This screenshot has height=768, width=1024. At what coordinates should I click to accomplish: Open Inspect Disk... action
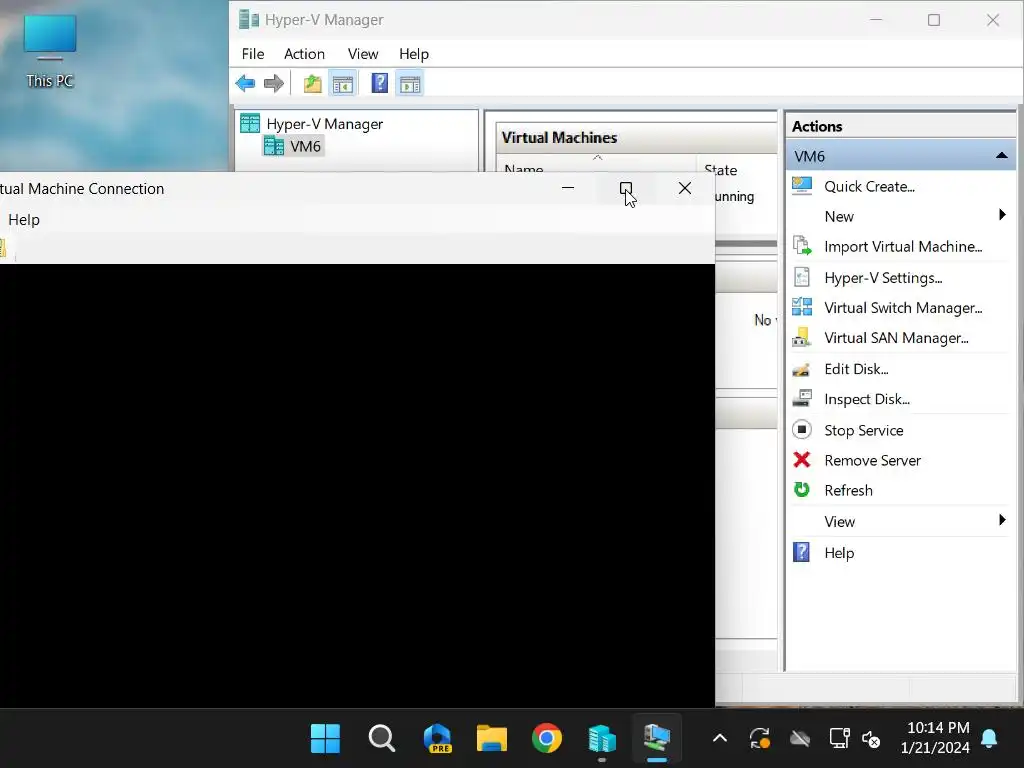[x=867, y=400]
